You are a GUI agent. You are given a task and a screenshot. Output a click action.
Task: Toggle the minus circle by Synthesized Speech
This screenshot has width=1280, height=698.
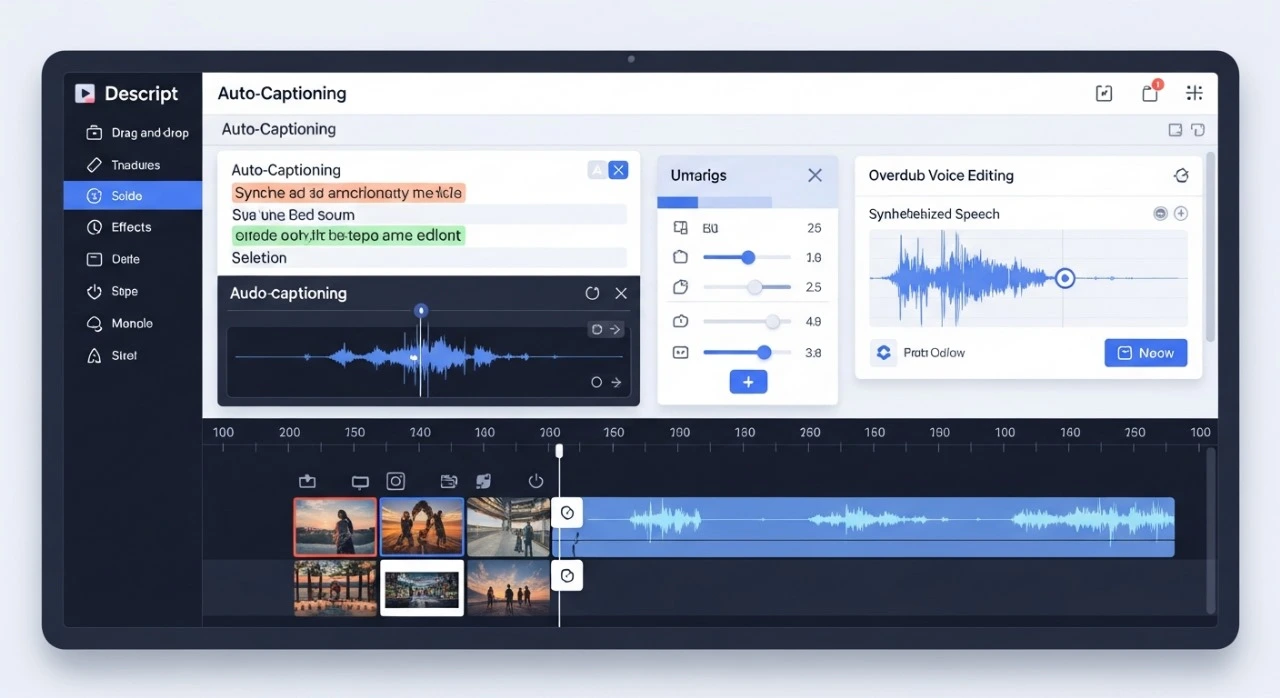1160,213
